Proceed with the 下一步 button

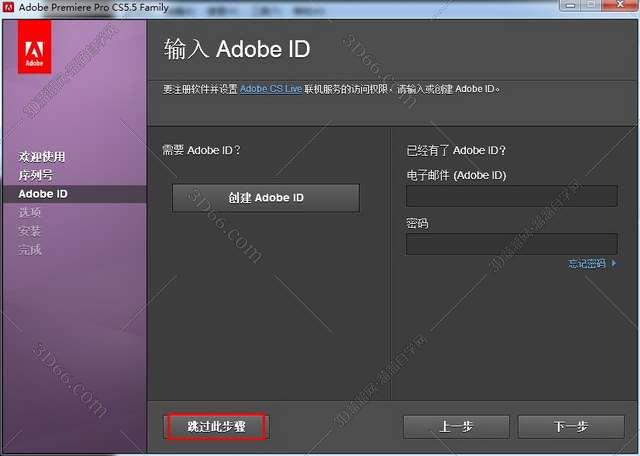coord(571,427)
